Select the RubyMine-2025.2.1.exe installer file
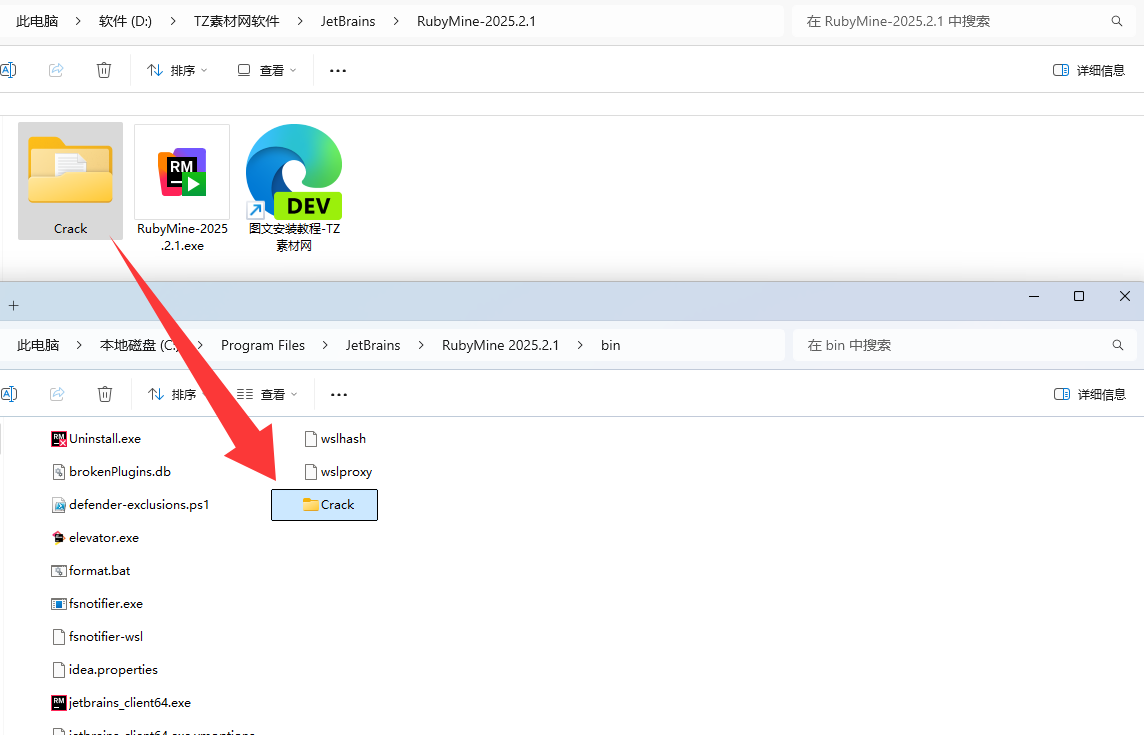 [x=182, y=189]
